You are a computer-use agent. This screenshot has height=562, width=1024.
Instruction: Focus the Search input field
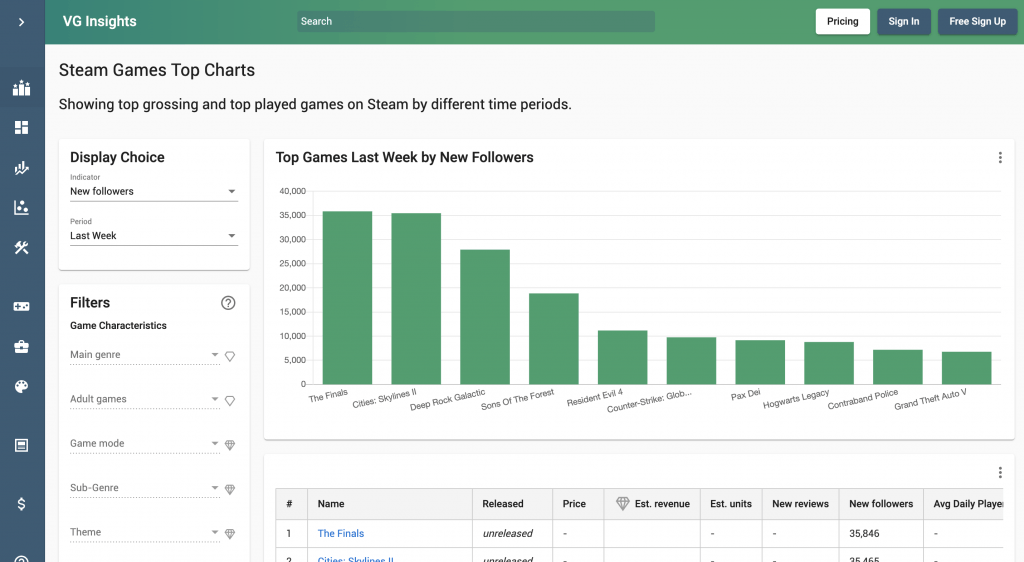click(475, 22)
